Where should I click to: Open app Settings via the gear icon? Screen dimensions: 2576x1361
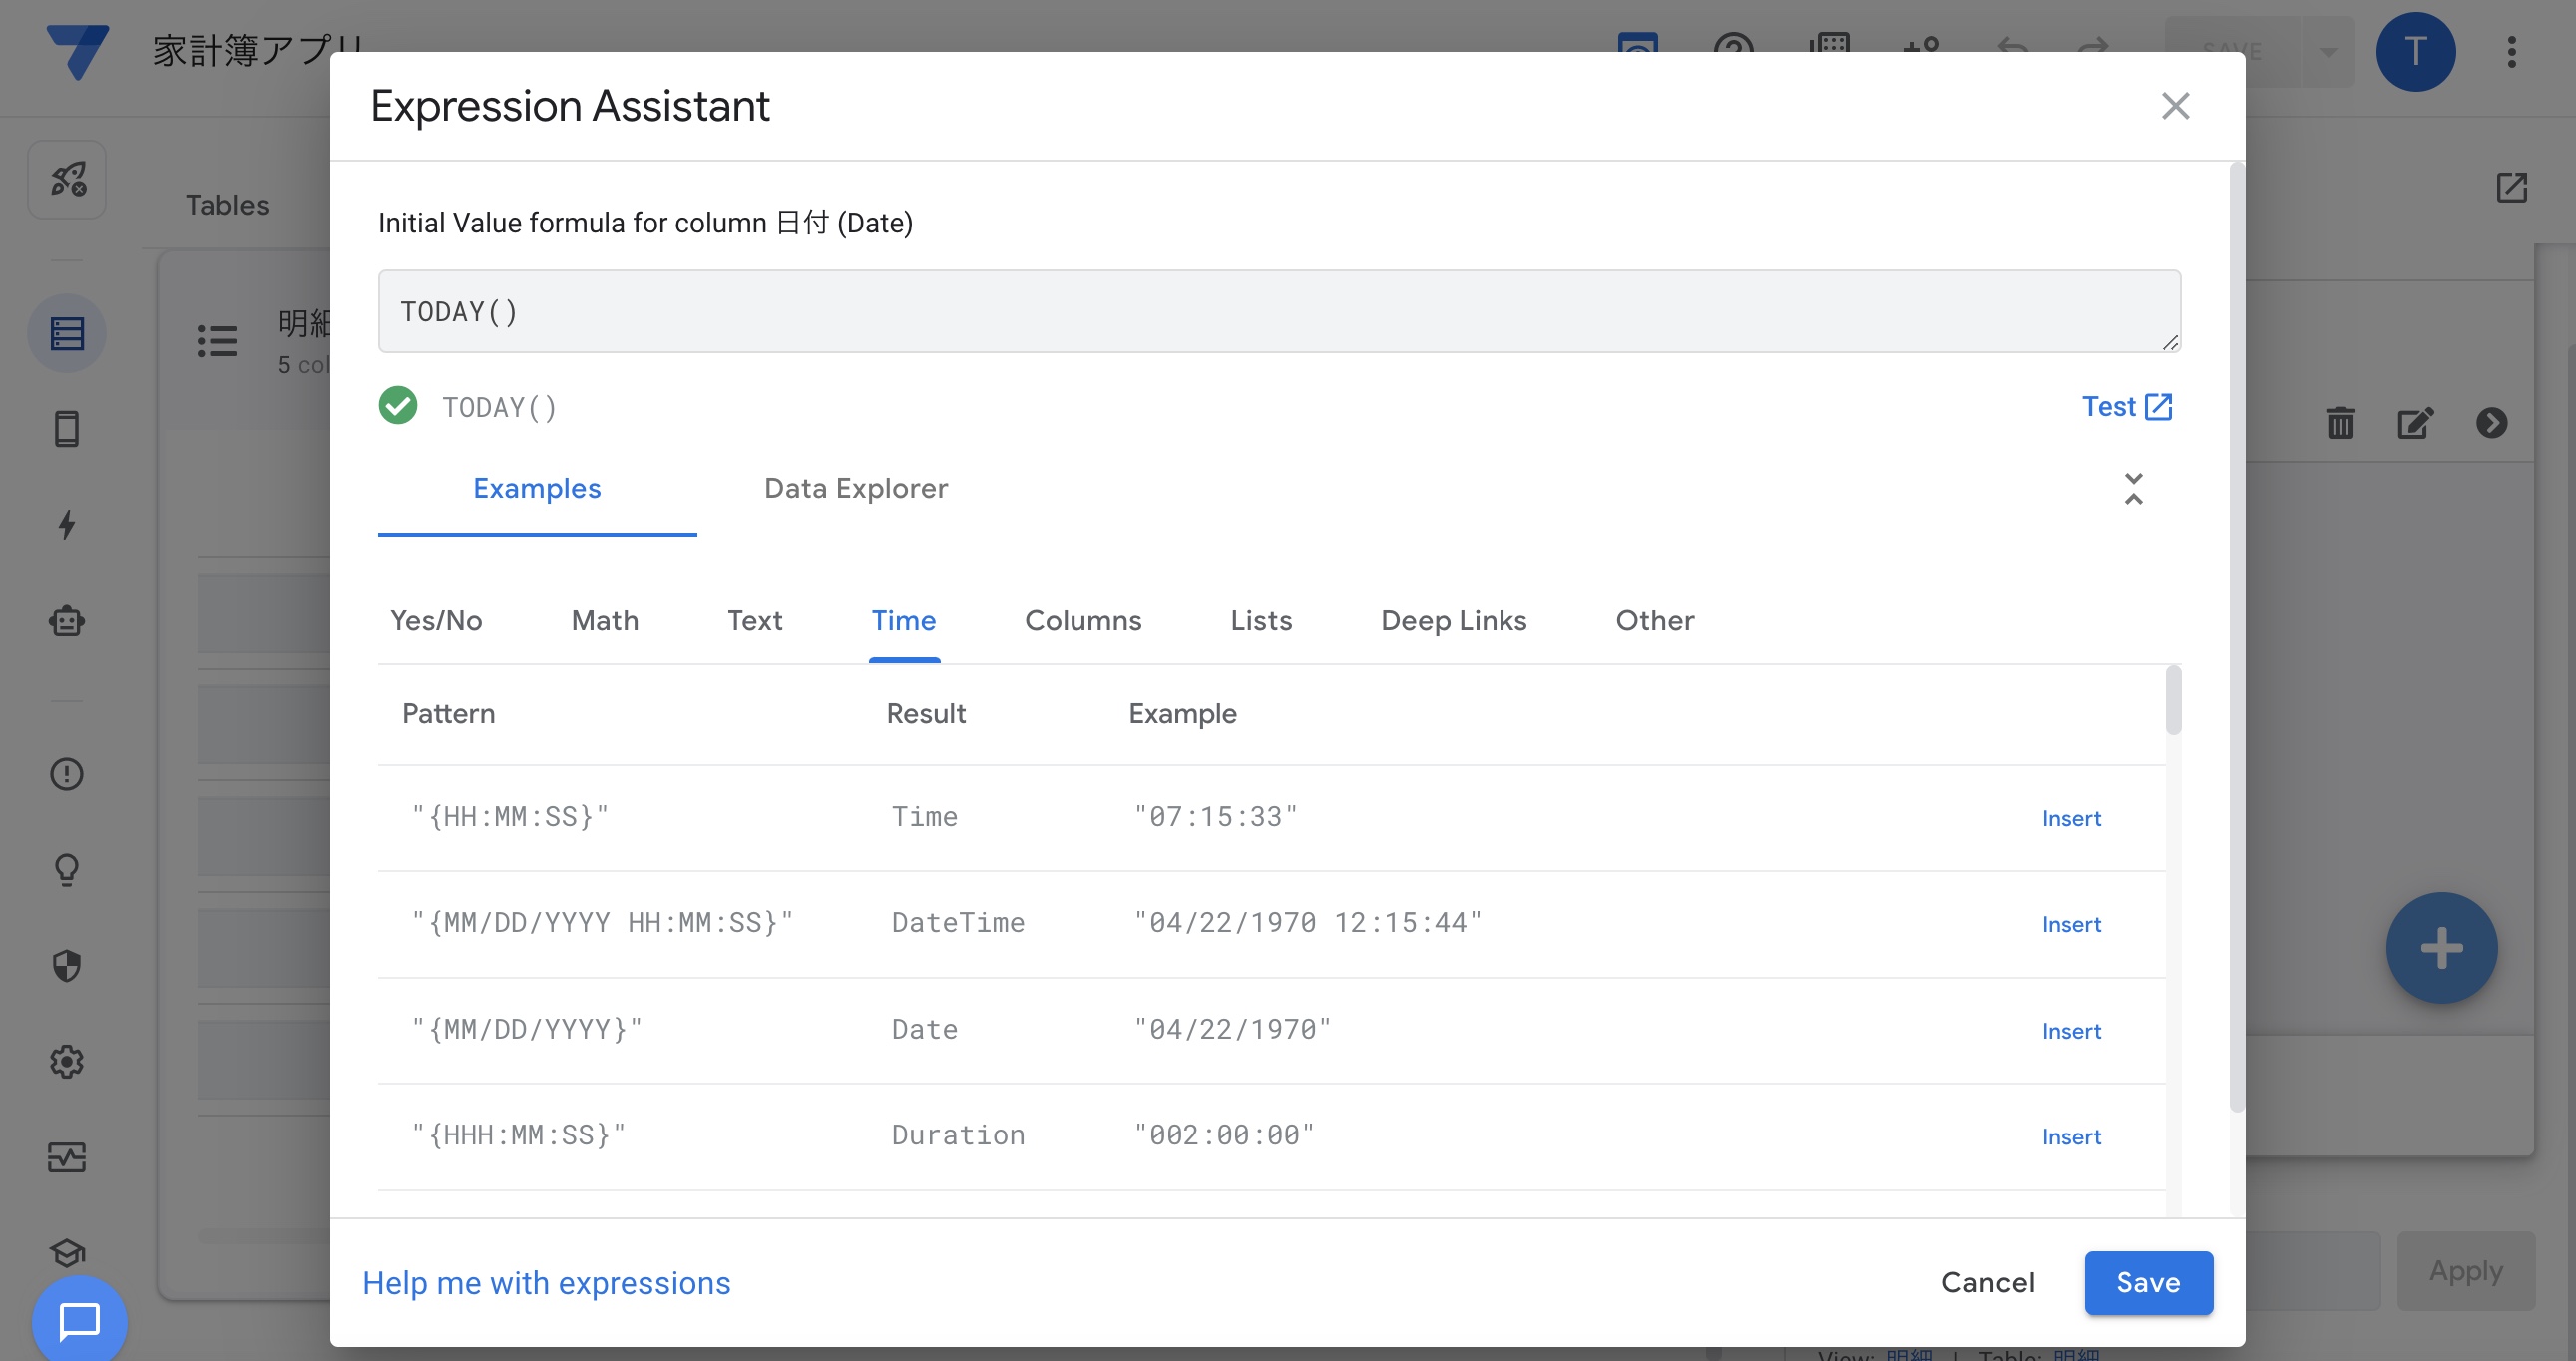66,1062
